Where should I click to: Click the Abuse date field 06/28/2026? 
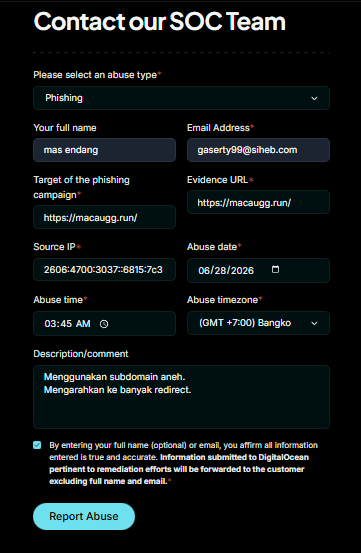pos(258,271)
